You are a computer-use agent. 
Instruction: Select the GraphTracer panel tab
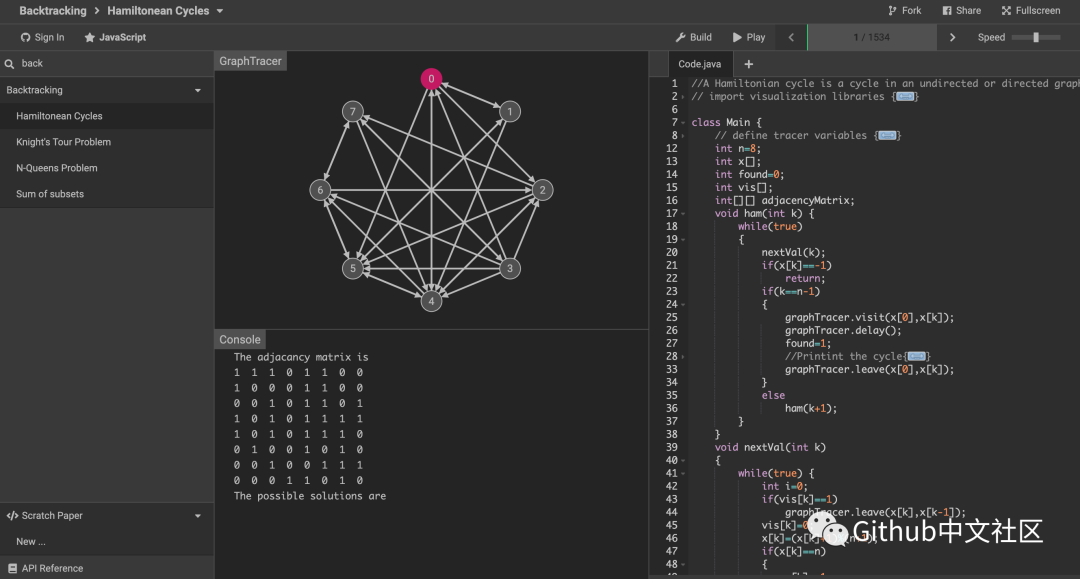(250, 60)
